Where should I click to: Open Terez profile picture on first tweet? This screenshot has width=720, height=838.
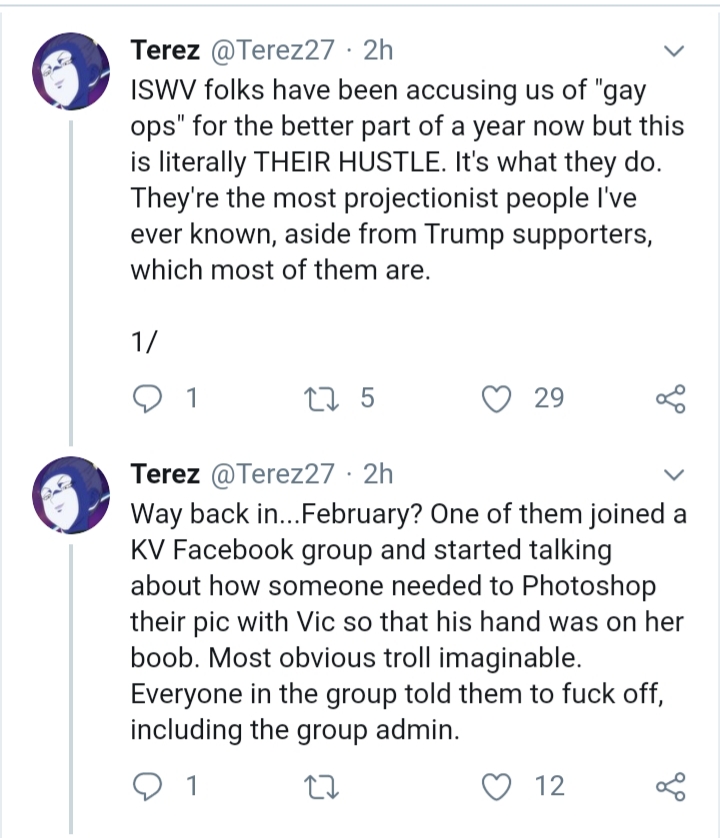71,71
